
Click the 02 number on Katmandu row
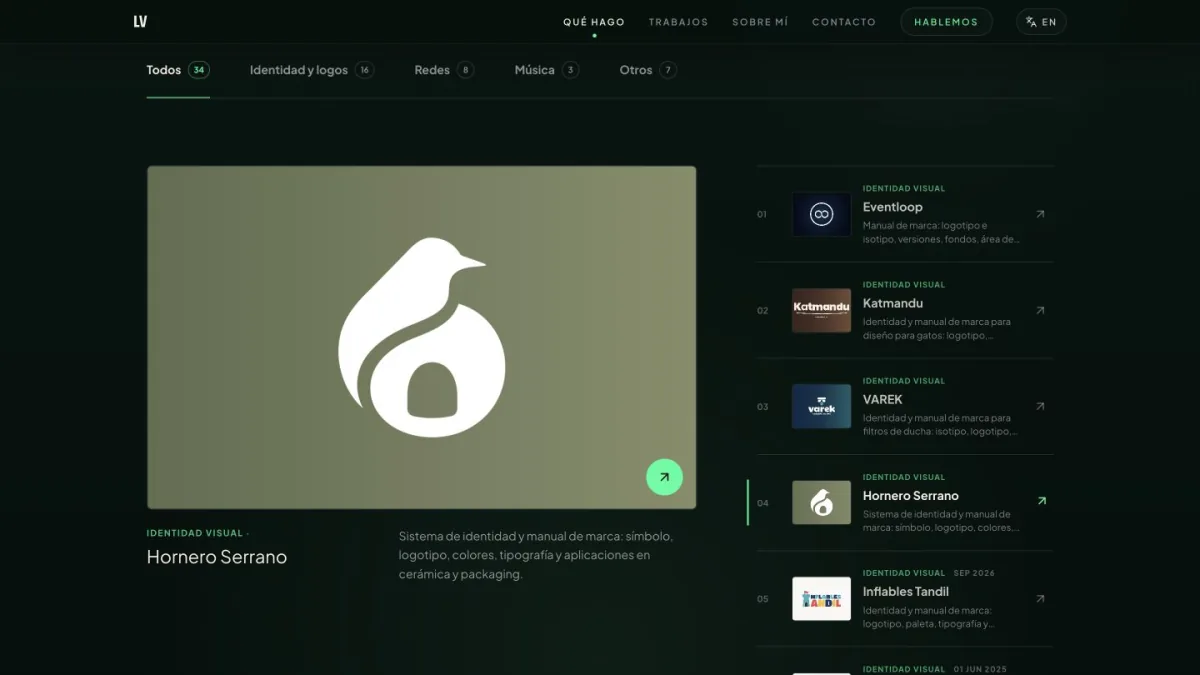tap(763, 310)
